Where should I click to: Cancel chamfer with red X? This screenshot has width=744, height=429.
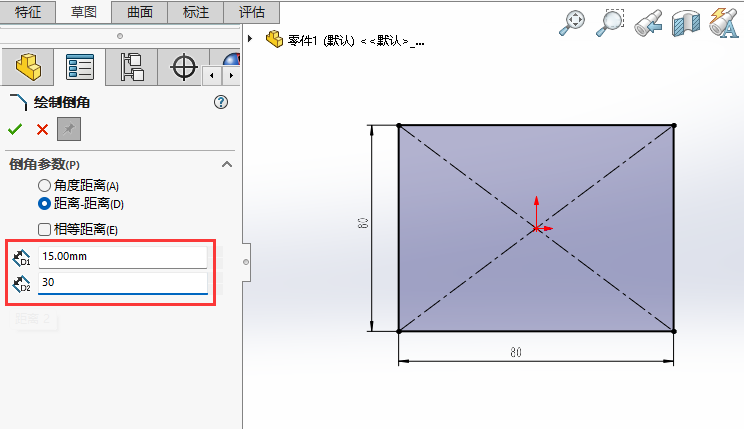pos(42,129)
